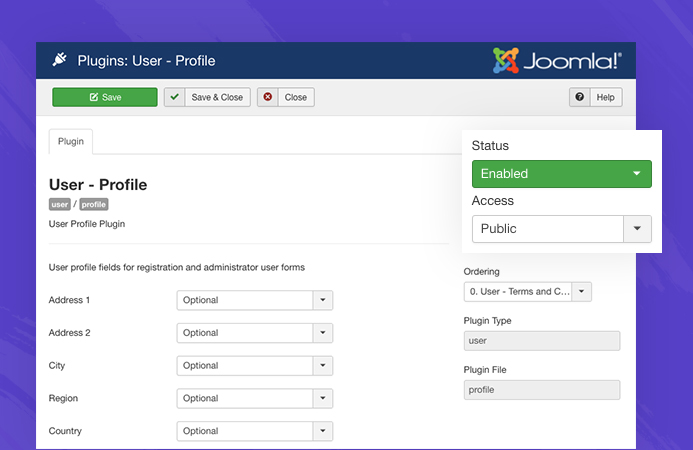Screen dimensions: 693x450
Task: Click the checkmark icon beside Save & Close
Action: (x=175, y=97)
